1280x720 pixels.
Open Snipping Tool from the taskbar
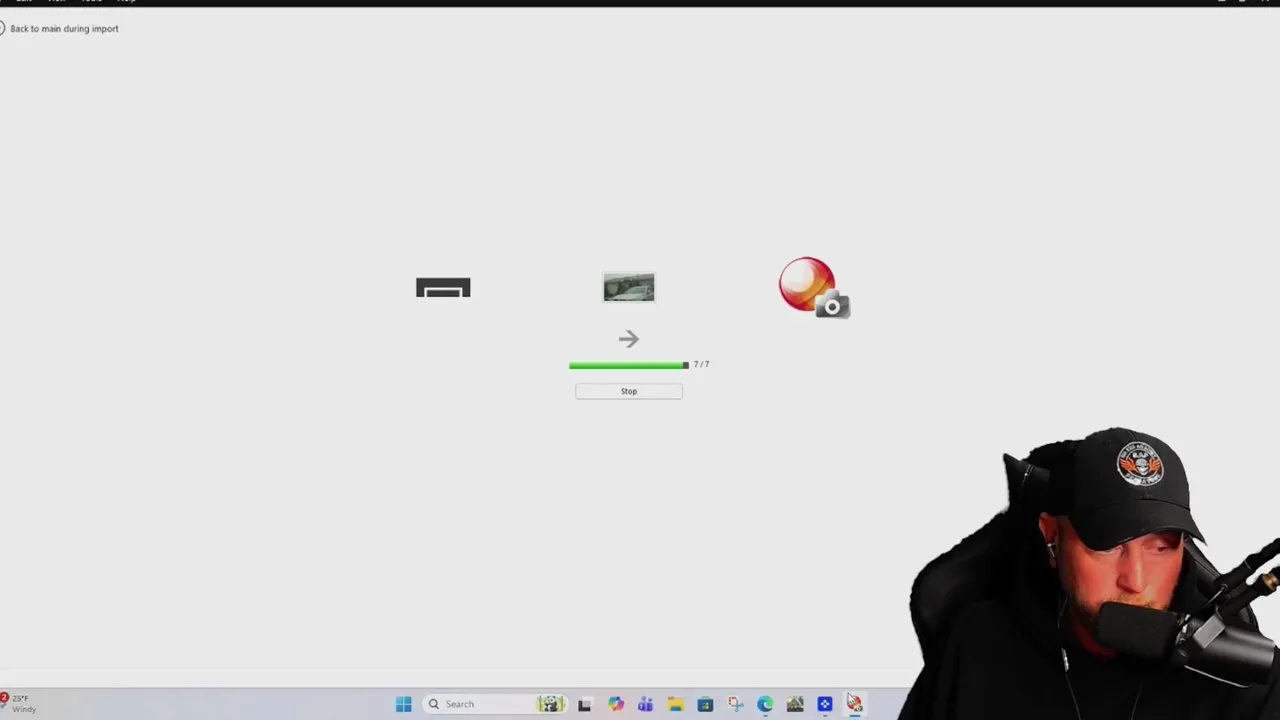[x=735, y=704]
